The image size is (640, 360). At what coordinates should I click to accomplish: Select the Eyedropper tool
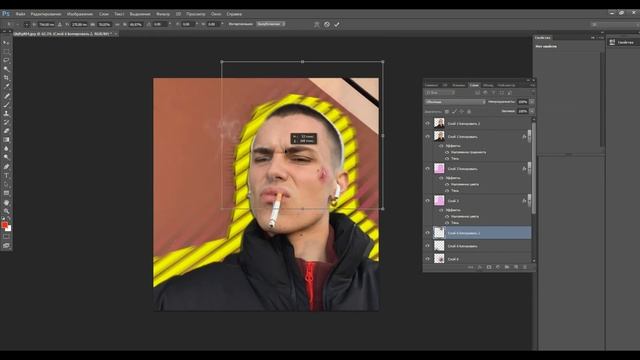[x=6, y=87]
